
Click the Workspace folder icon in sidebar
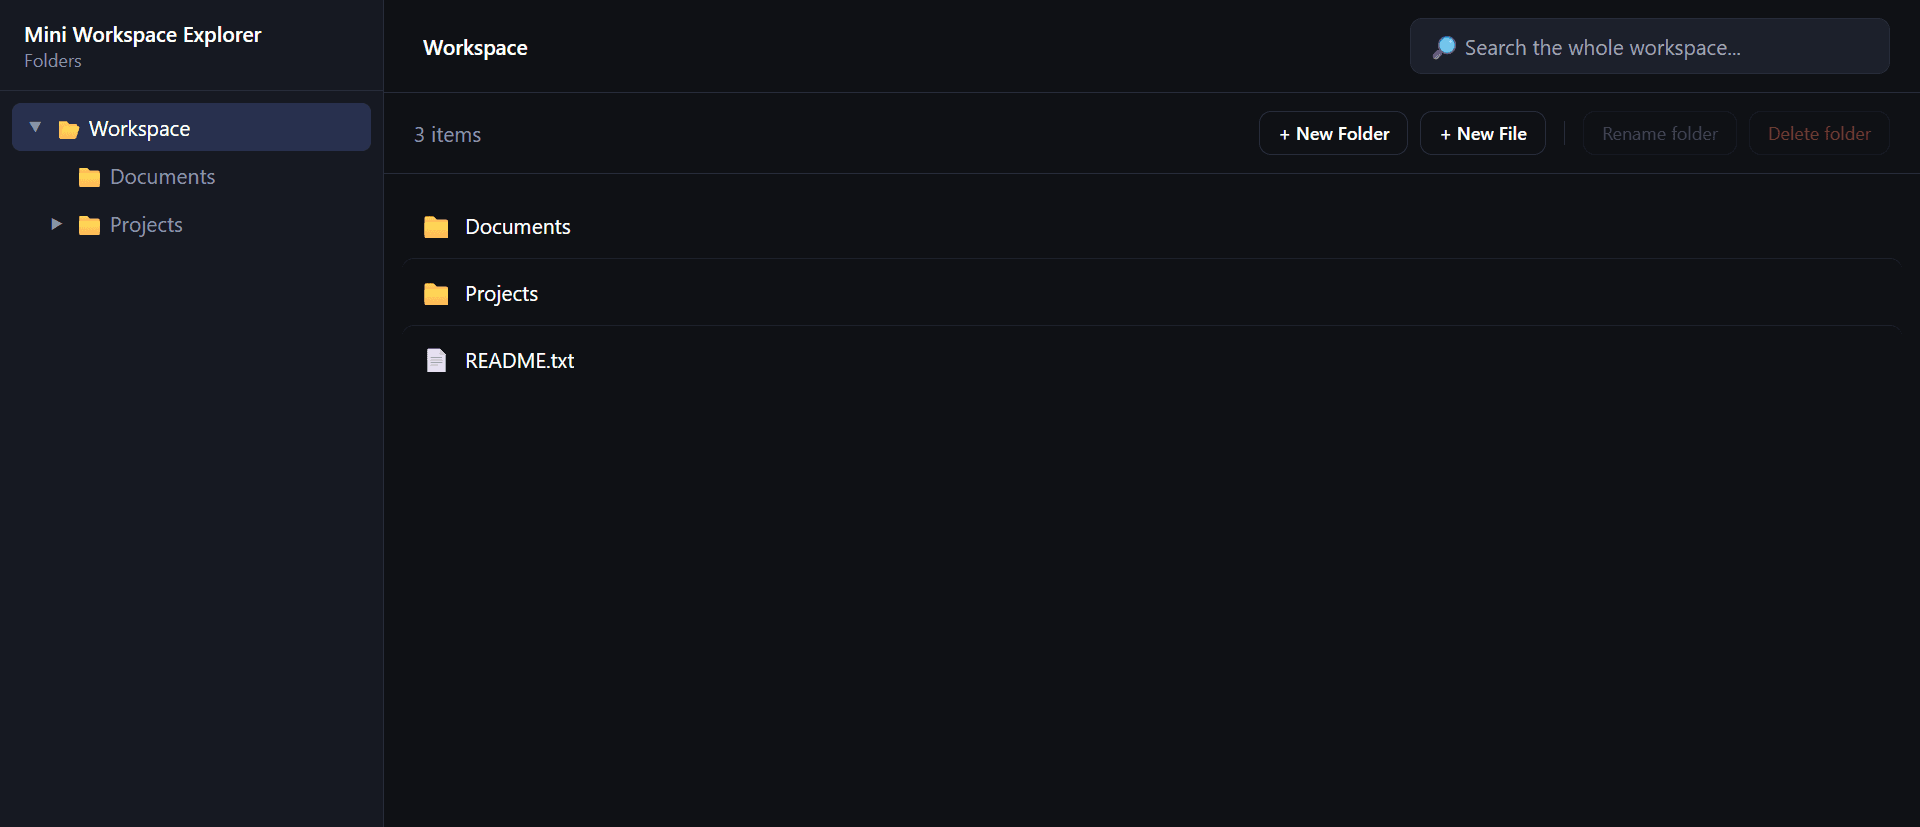coord(68,129)
